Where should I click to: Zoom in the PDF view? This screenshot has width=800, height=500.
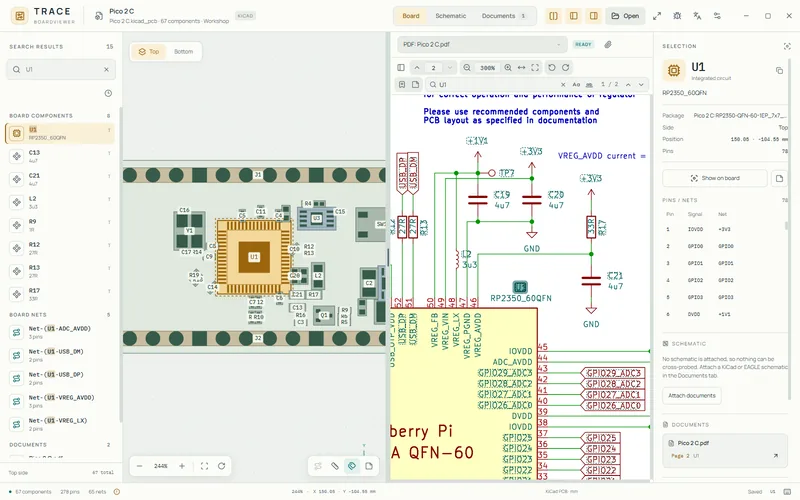[508, 67]
